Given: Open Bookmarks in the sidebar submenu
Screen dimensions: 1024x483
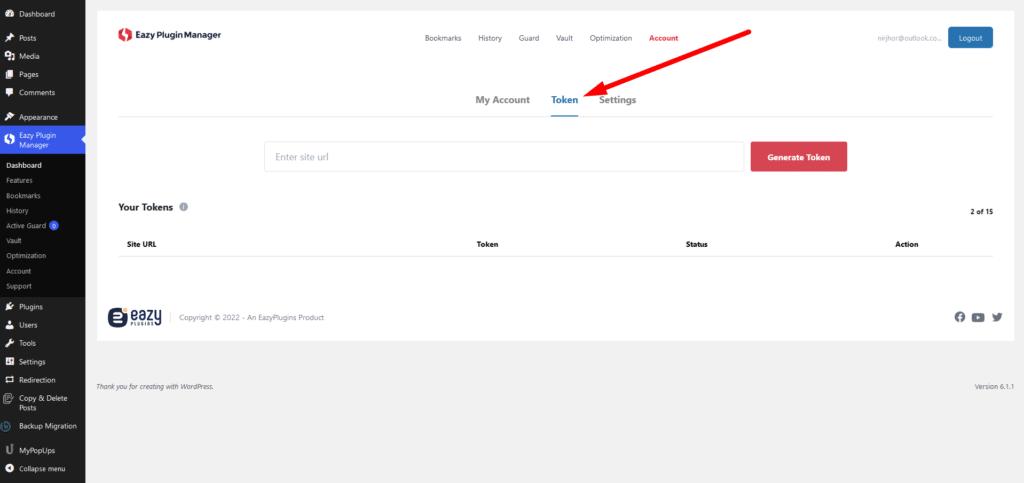Looking at the screenshot, I should coord(23,195).
